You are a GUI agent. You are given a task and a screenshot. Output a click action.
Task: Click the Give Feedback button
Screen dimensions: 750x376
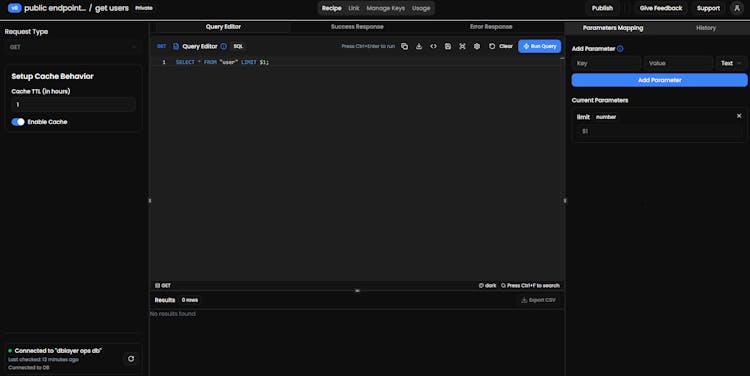pos(661,8)
